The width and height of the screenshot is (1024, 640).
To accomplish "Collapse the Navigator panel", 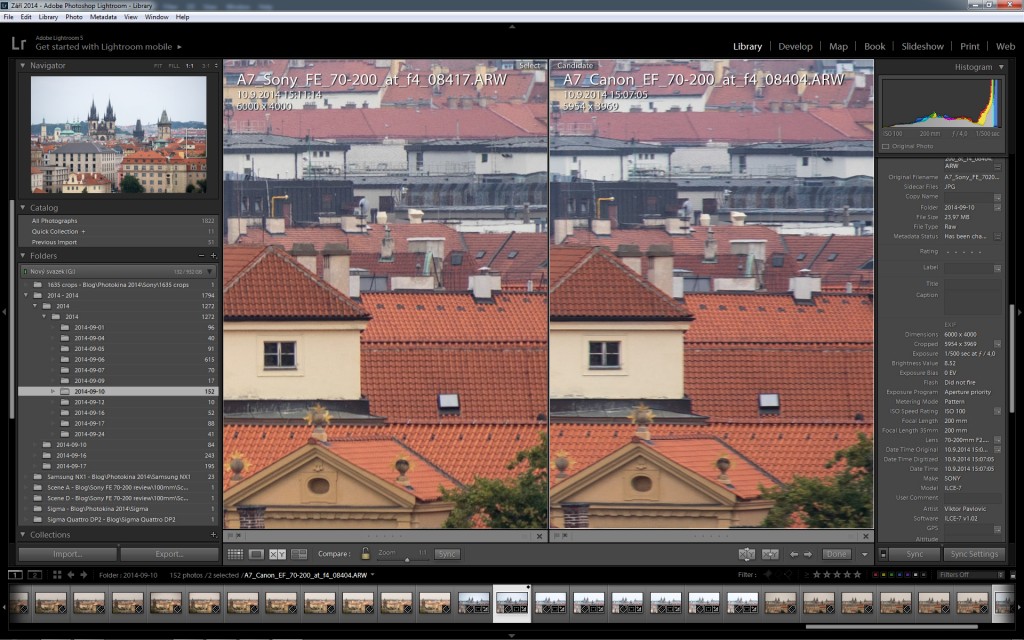I will (24, 65).
